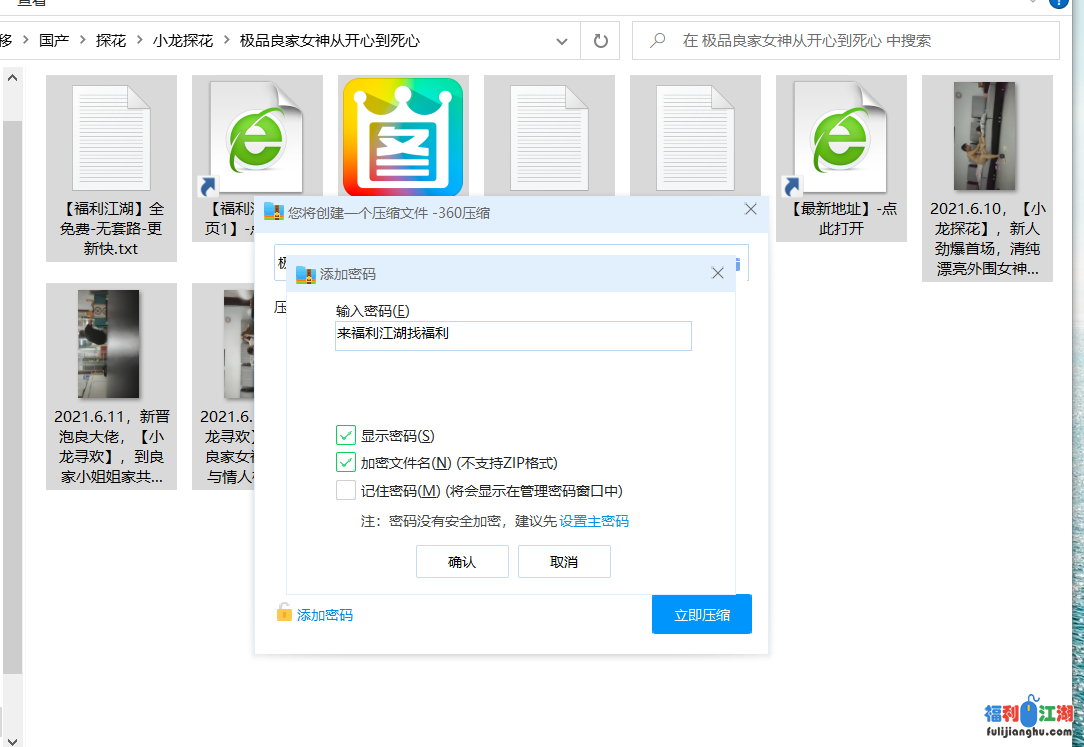Click into the 输入密码 text field
Screen dimensions: 1084x747
pyautogui.click(x=513, y=335)
